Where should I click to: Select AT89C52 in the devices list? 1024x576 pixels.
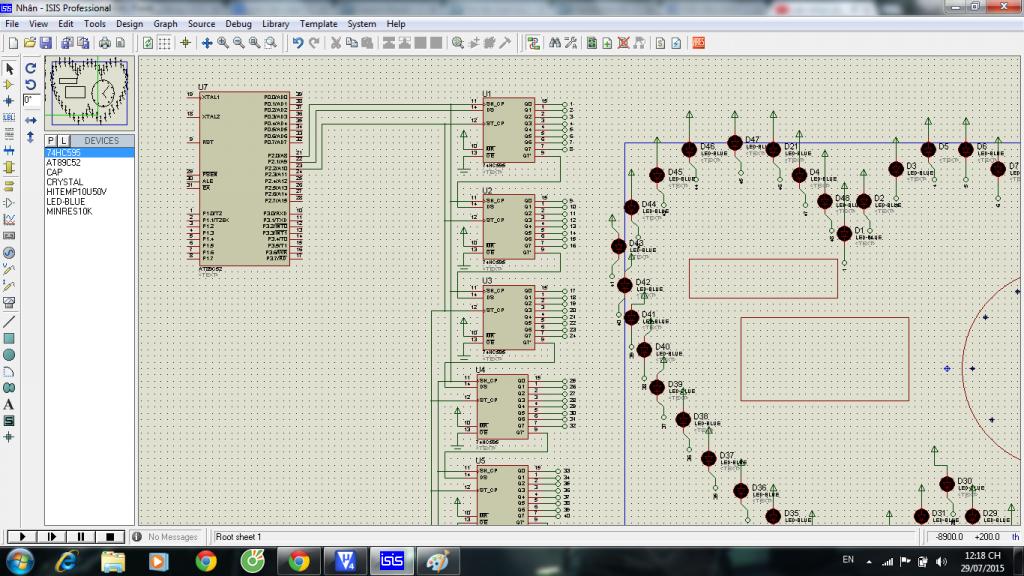63,162
